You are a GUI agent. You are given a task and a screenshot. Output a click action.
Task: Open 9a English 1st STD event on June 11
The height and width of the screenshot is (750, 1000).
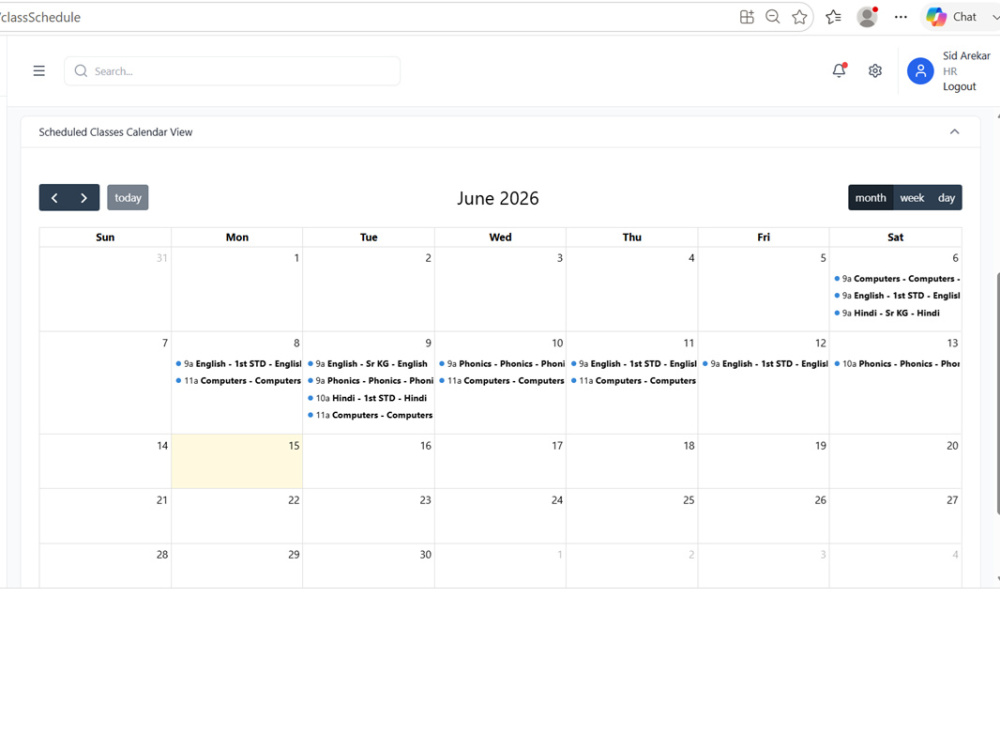[633, 364]
